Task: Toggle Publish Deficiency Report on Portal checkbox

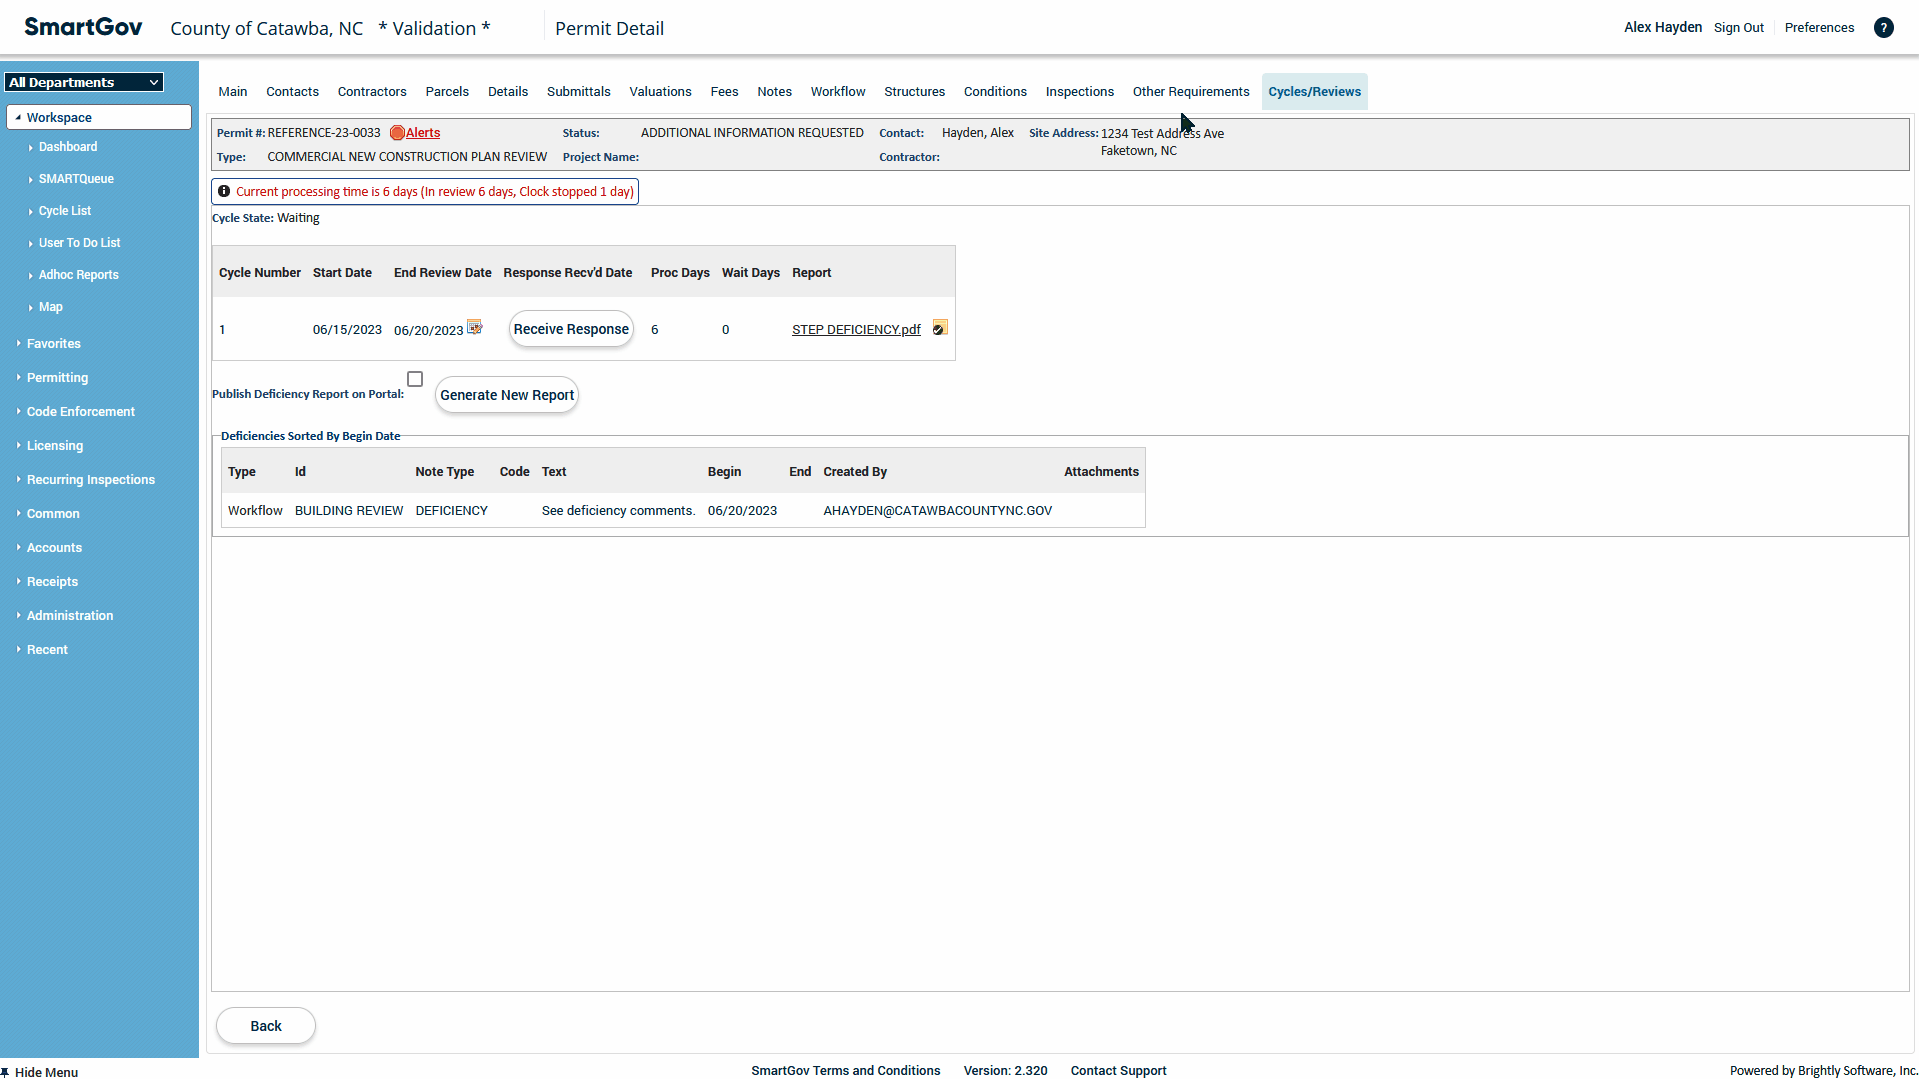Action: pos(415,379)
